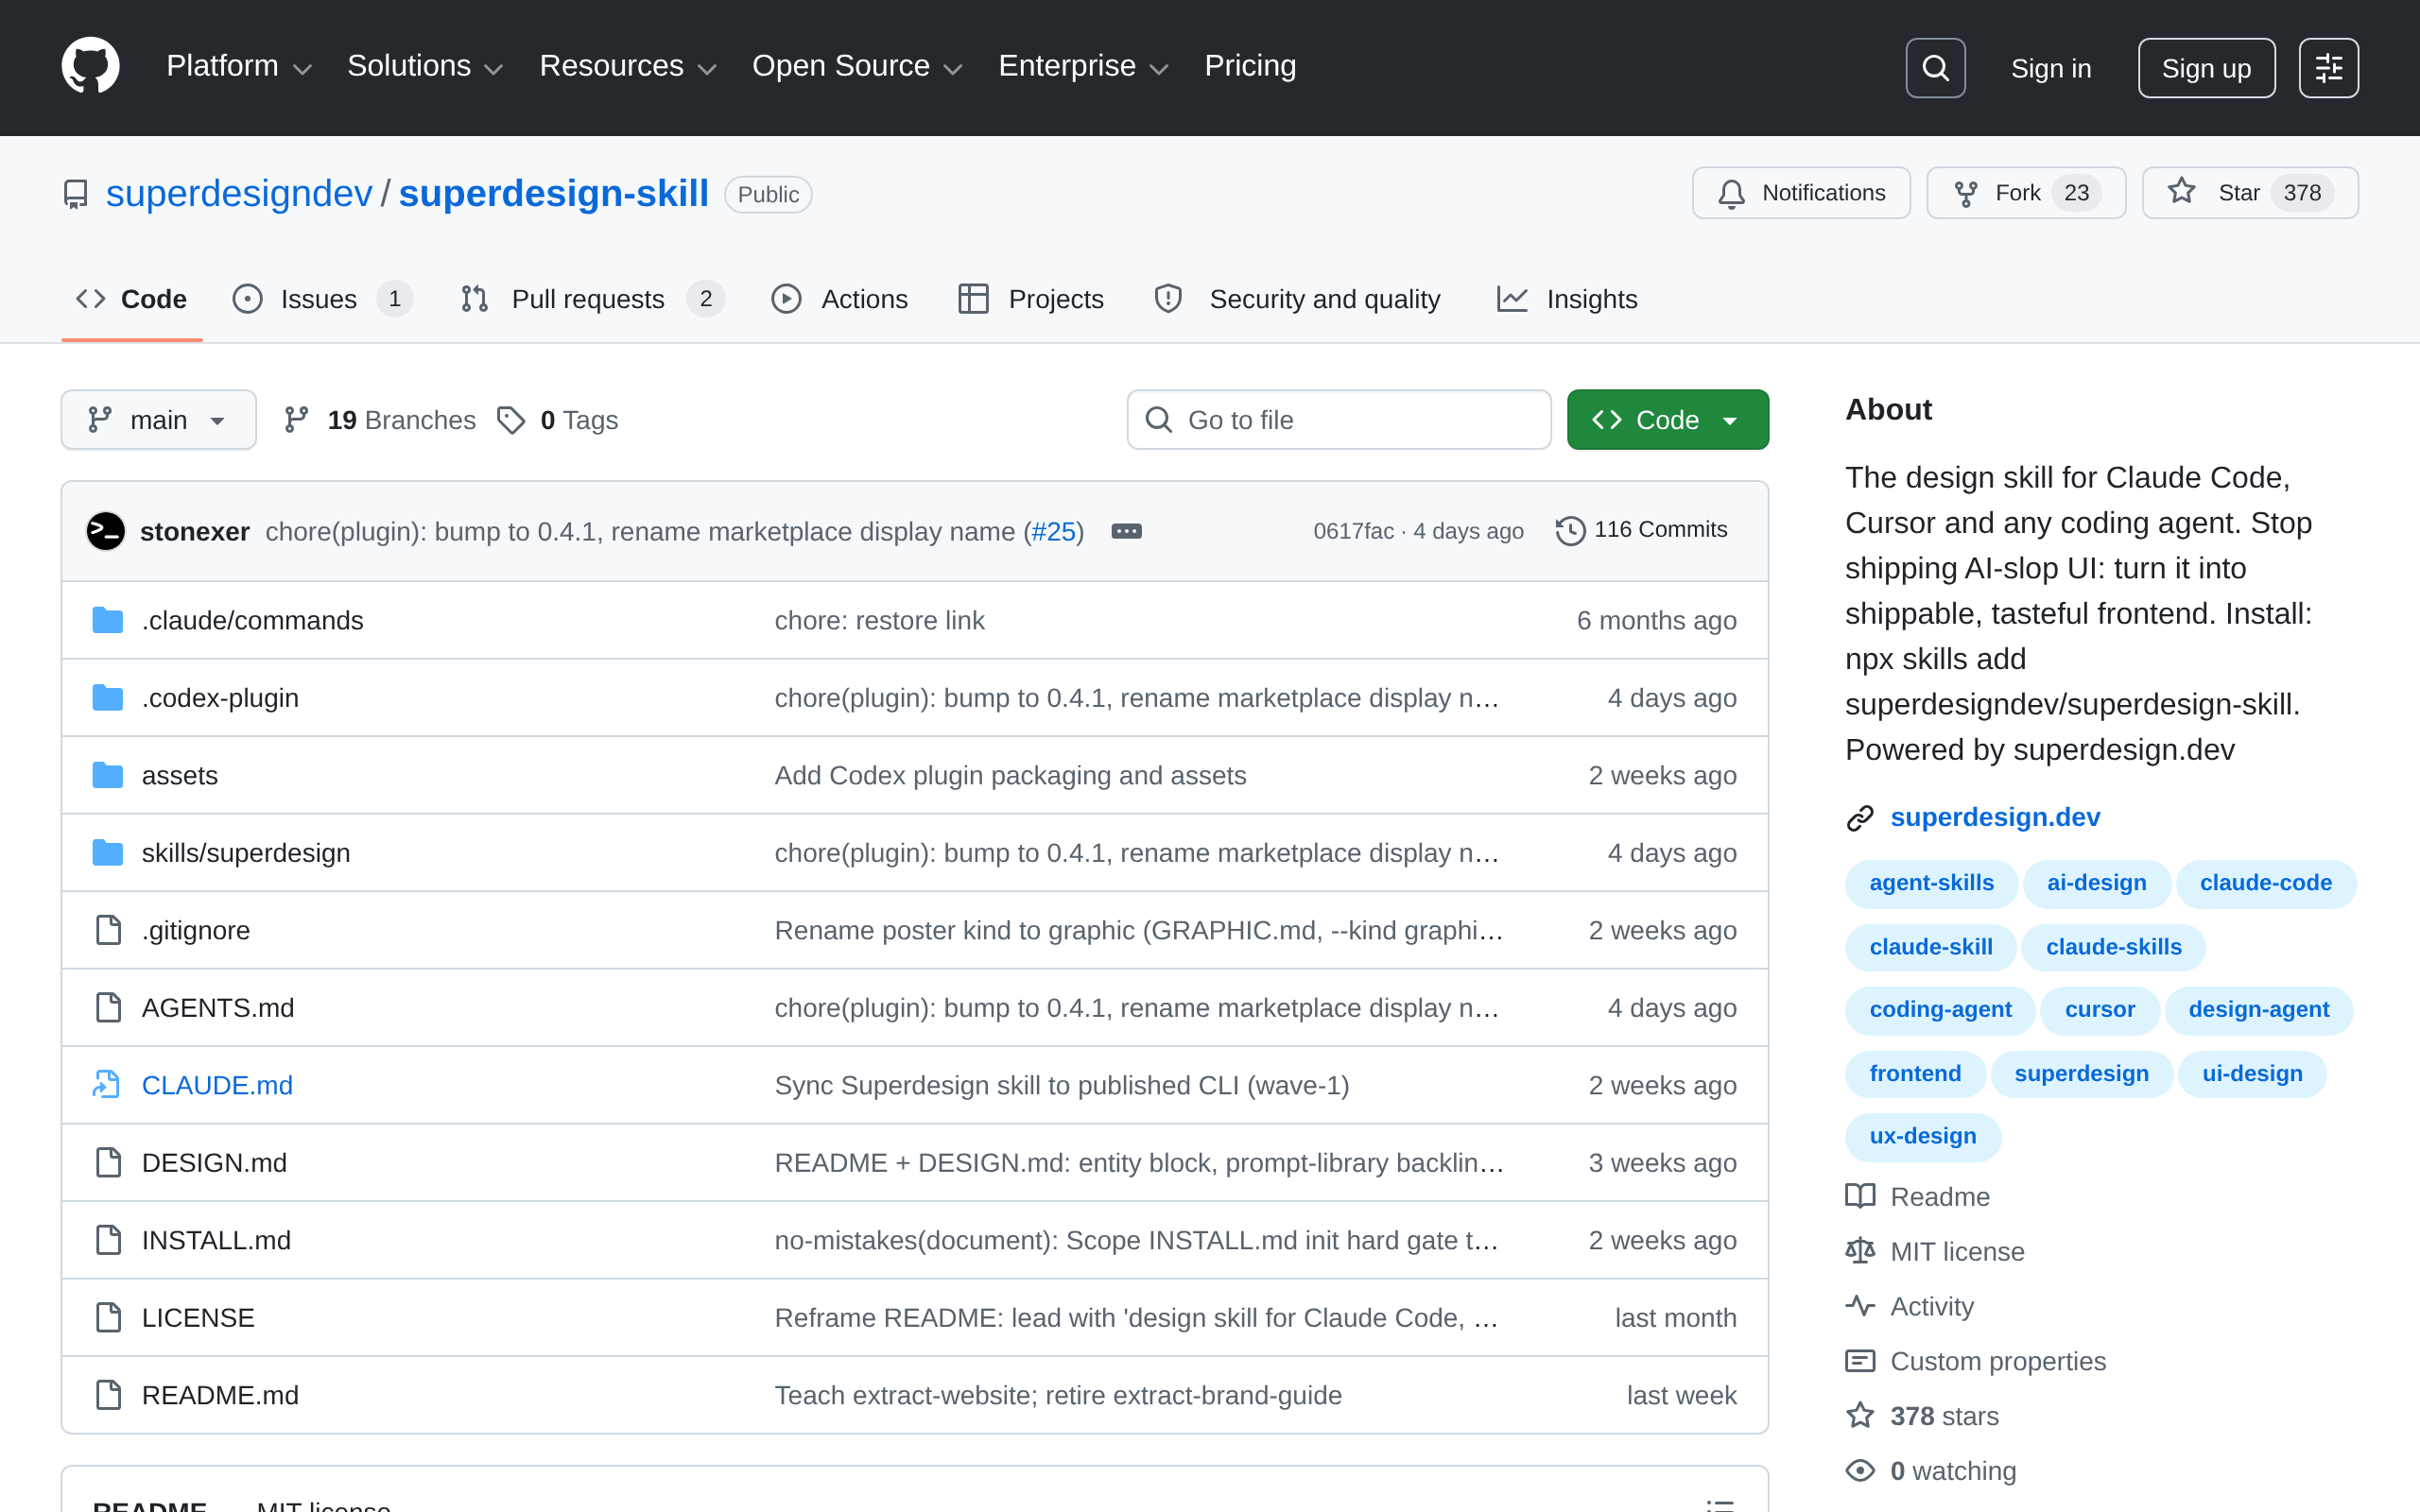Viewport: 2420px width, 1512px height.
Task: Open pull request #25 link
Action: pyautogui.click(x=1053, y=531)
